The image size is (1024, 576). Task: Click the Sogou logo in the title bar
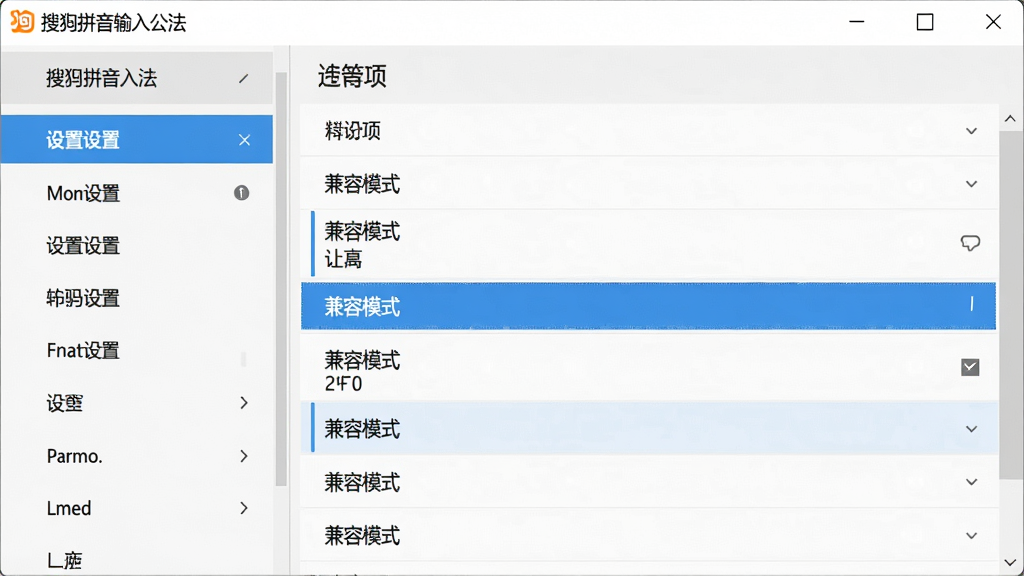pos(22,22)
